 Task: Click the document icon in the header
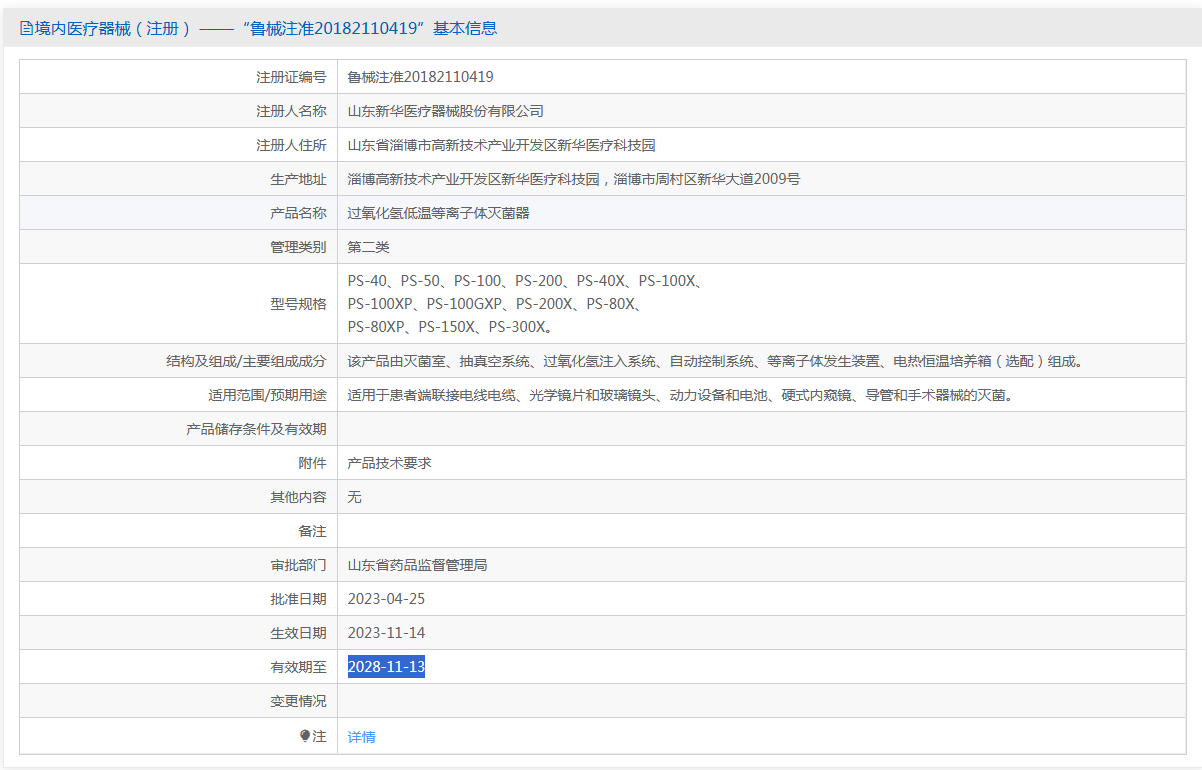pos(26,28)
